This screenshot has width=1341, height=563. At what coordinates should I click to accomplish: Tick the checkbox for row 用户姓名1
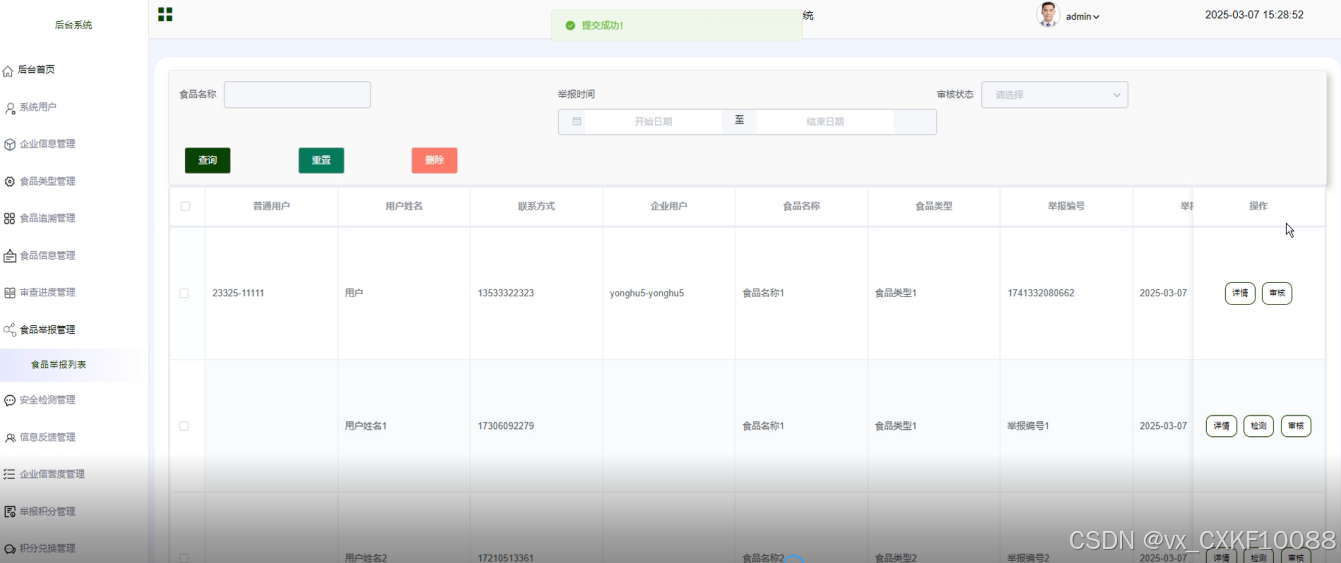pos(184,426)
